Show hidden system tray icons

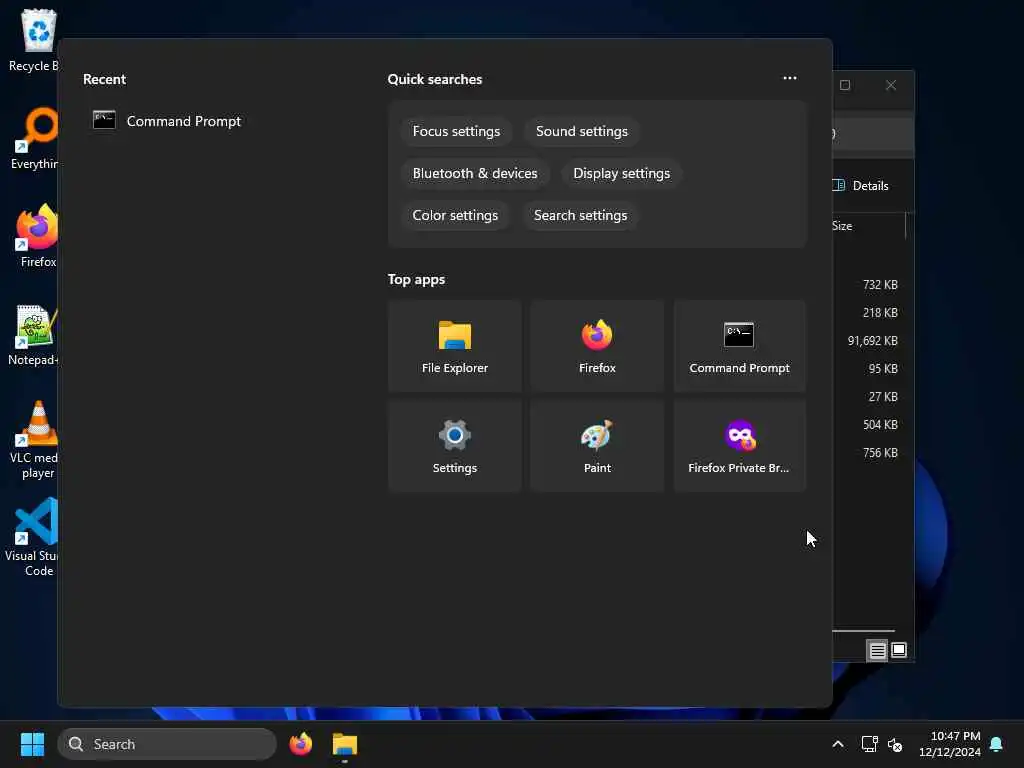click(x=838, y=744)
